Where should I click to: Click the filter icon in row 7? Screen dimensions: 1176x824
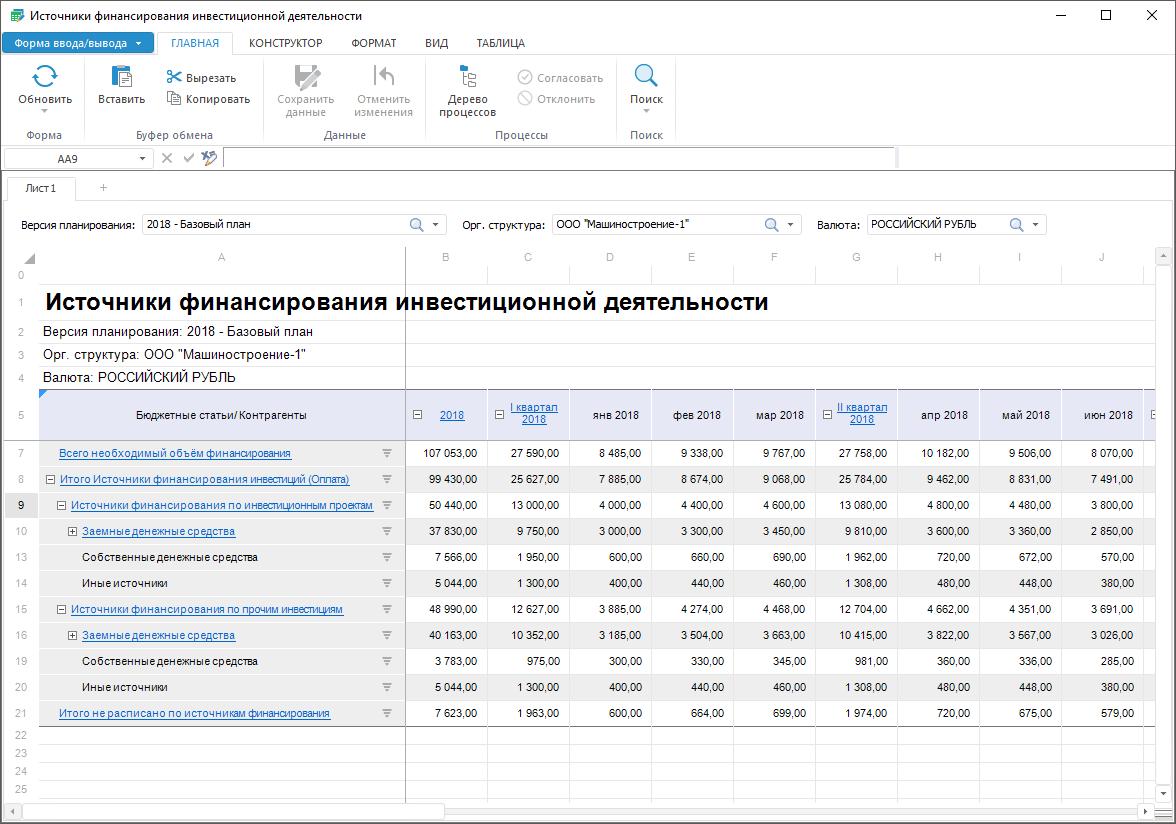[x=387, y=453]
